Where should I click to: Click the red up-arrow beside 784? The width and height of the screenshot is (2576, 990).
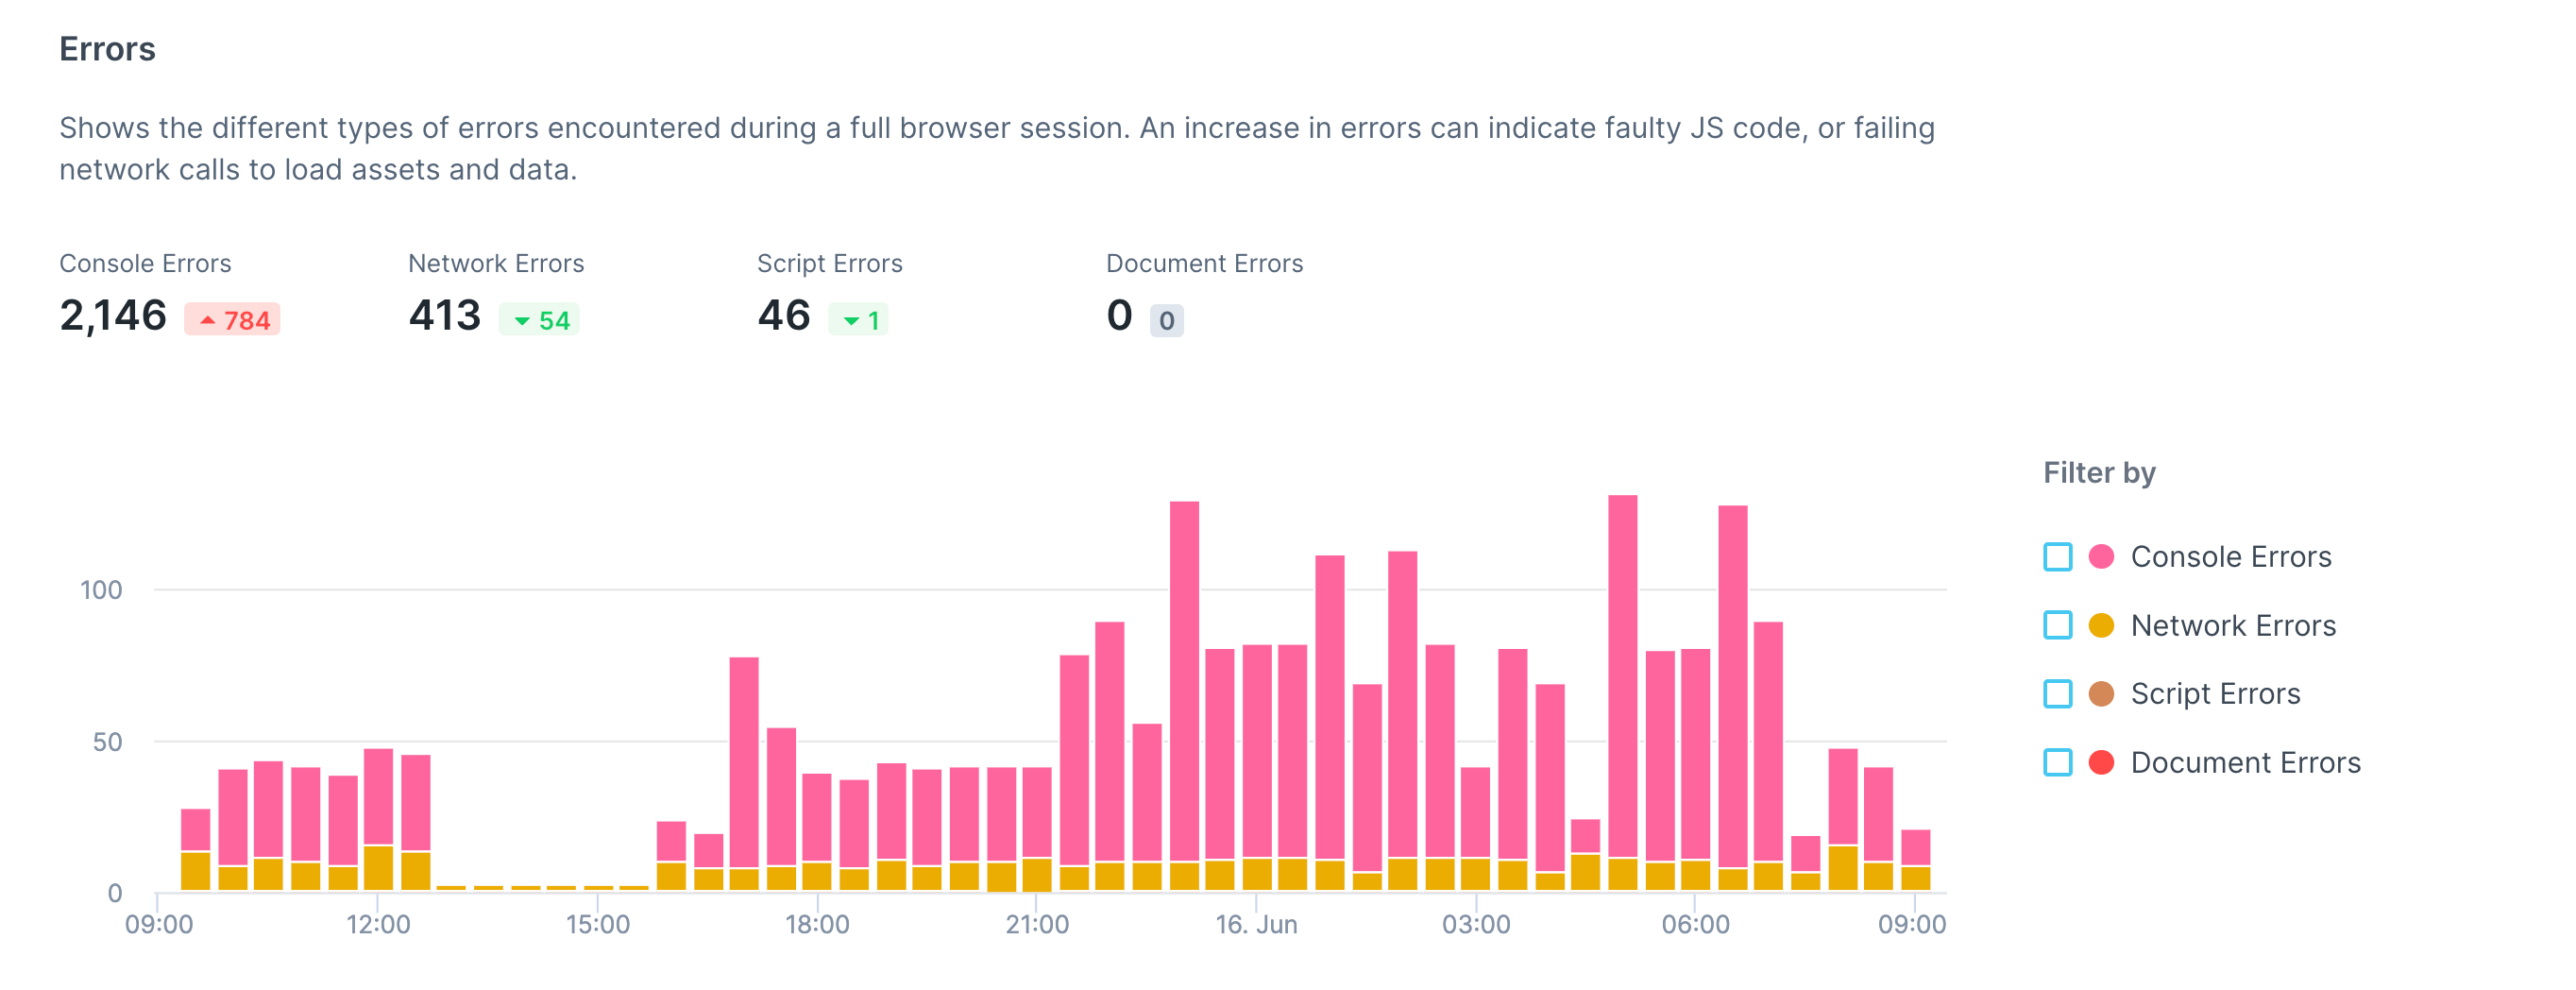[209, 321]
